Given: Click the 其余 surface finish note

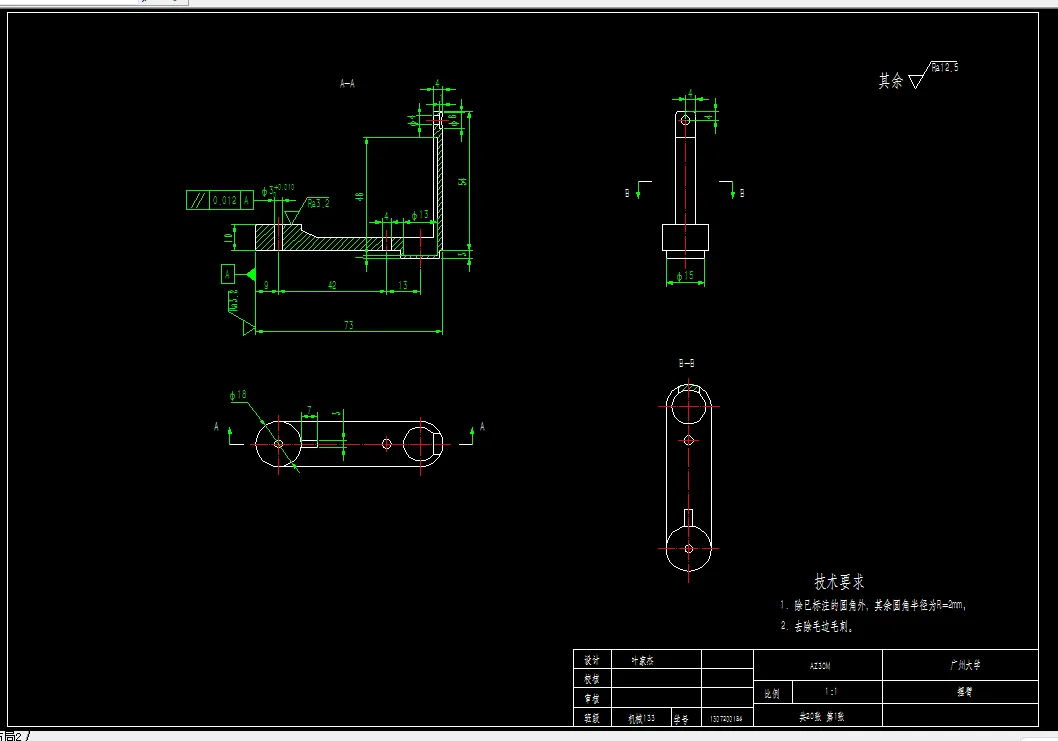Looking at the screenshot, I should click(891, 81).
